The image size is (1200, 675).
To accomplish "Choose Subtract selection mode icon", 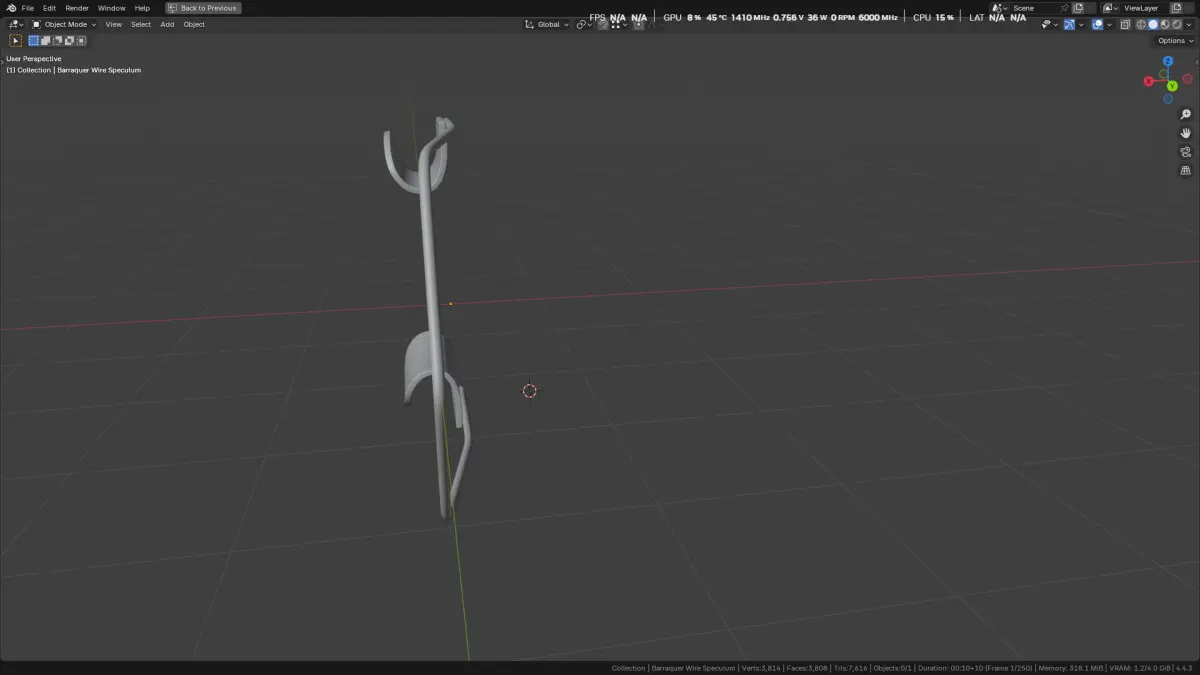I will pyautogui.click(x=58, y=41).
